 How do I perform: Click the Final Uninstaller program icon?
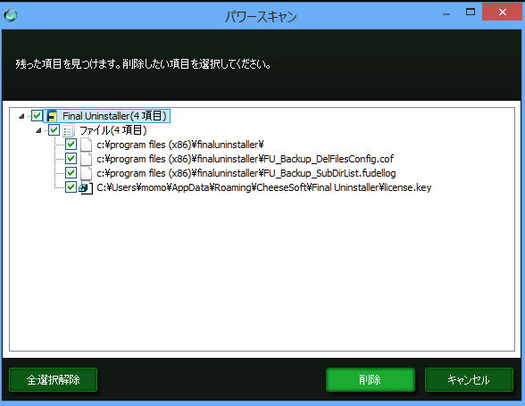(x=52, y=116)
